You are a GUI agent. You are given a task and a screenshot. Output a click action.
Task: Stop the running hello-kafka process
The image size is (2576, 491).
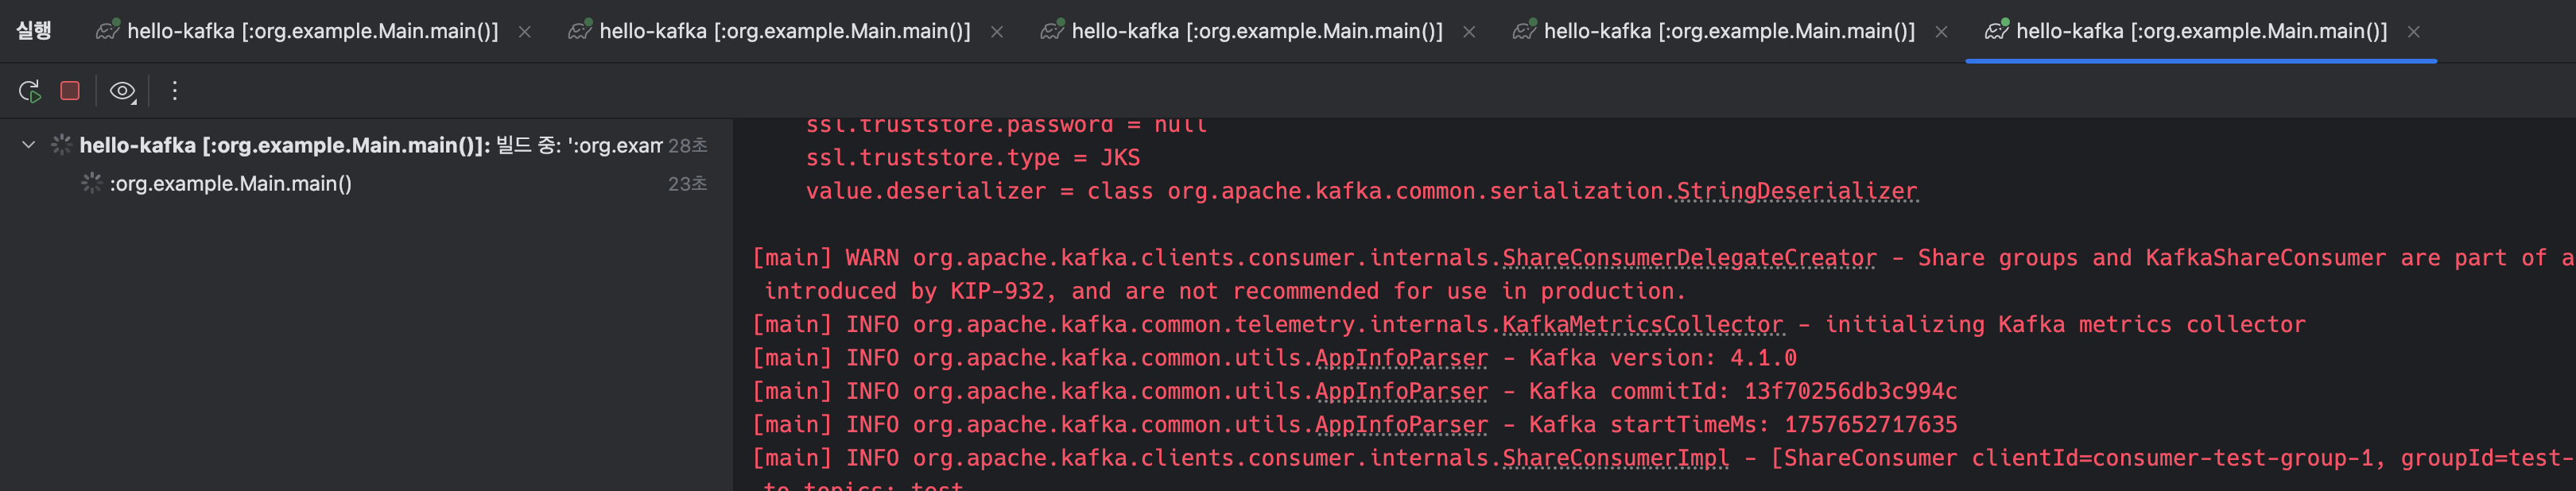tap(70, 91)
